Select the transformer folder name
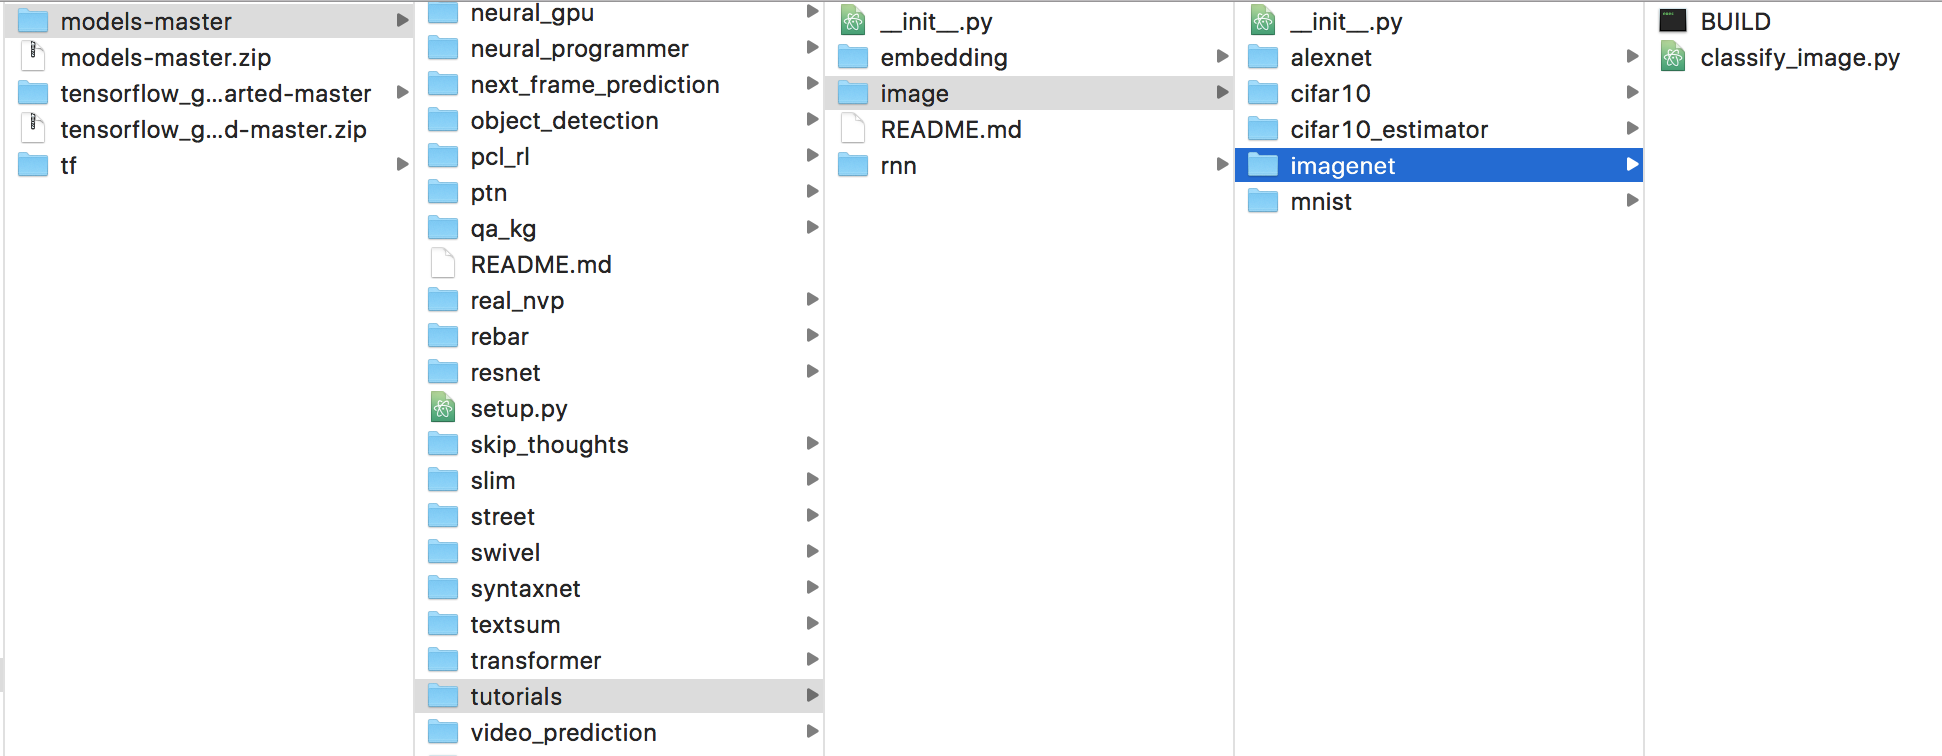 (x=535, y=661)
